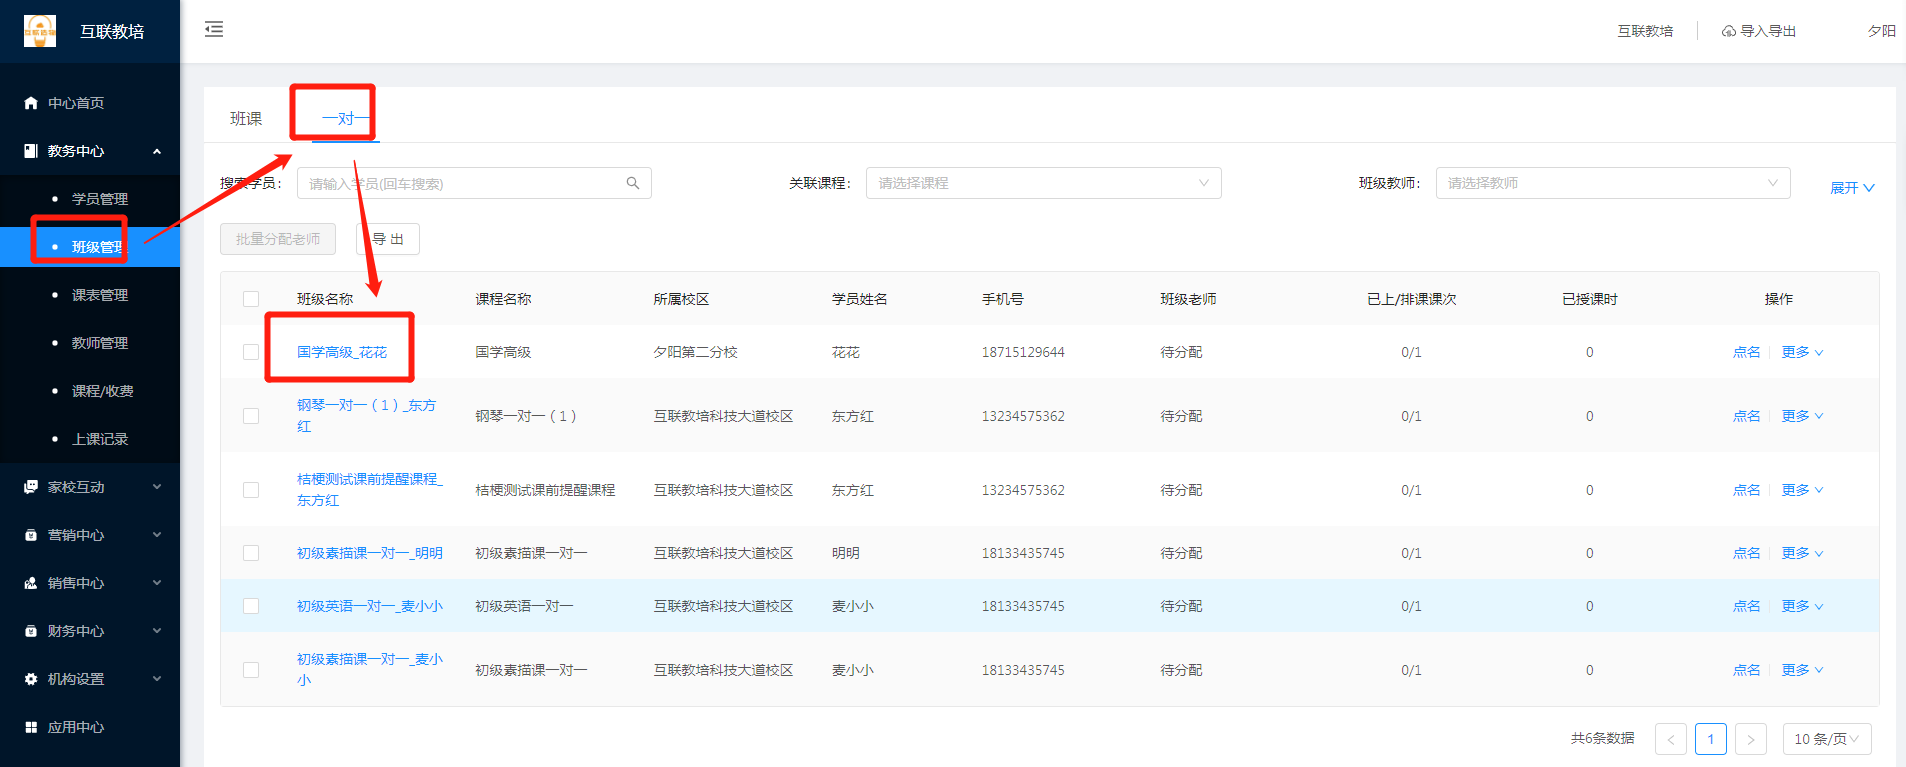This screenshot has width=1906, height=767.
Task: Open the 初级英语一对一_麦小小 class link
Action: pos(370,606)
